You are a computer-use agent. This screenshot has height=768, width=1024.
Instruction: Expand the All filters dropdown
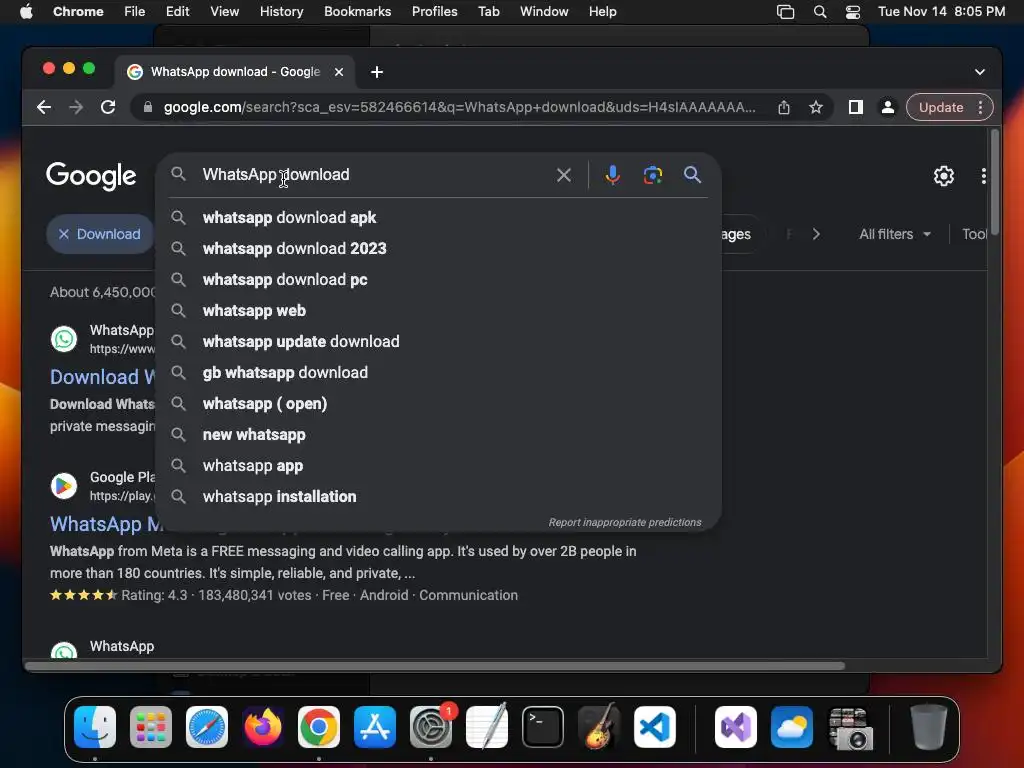tap(895, 234)
